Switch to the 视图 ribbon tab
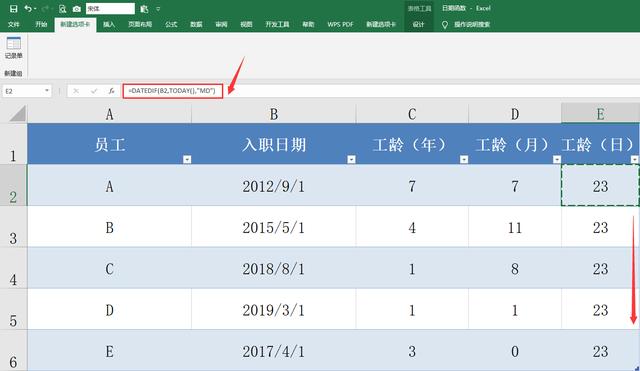The image size is (640, 371). pos(246,24)
